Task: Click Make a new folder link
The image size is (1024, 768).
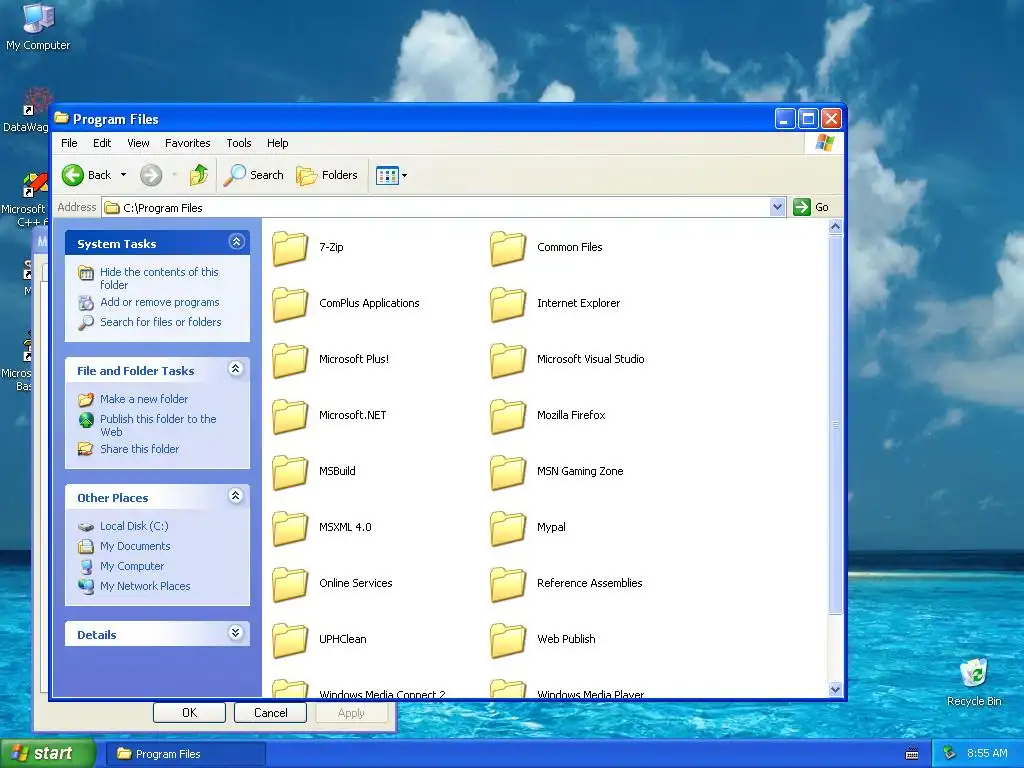Action: click(x=144, y=399)
